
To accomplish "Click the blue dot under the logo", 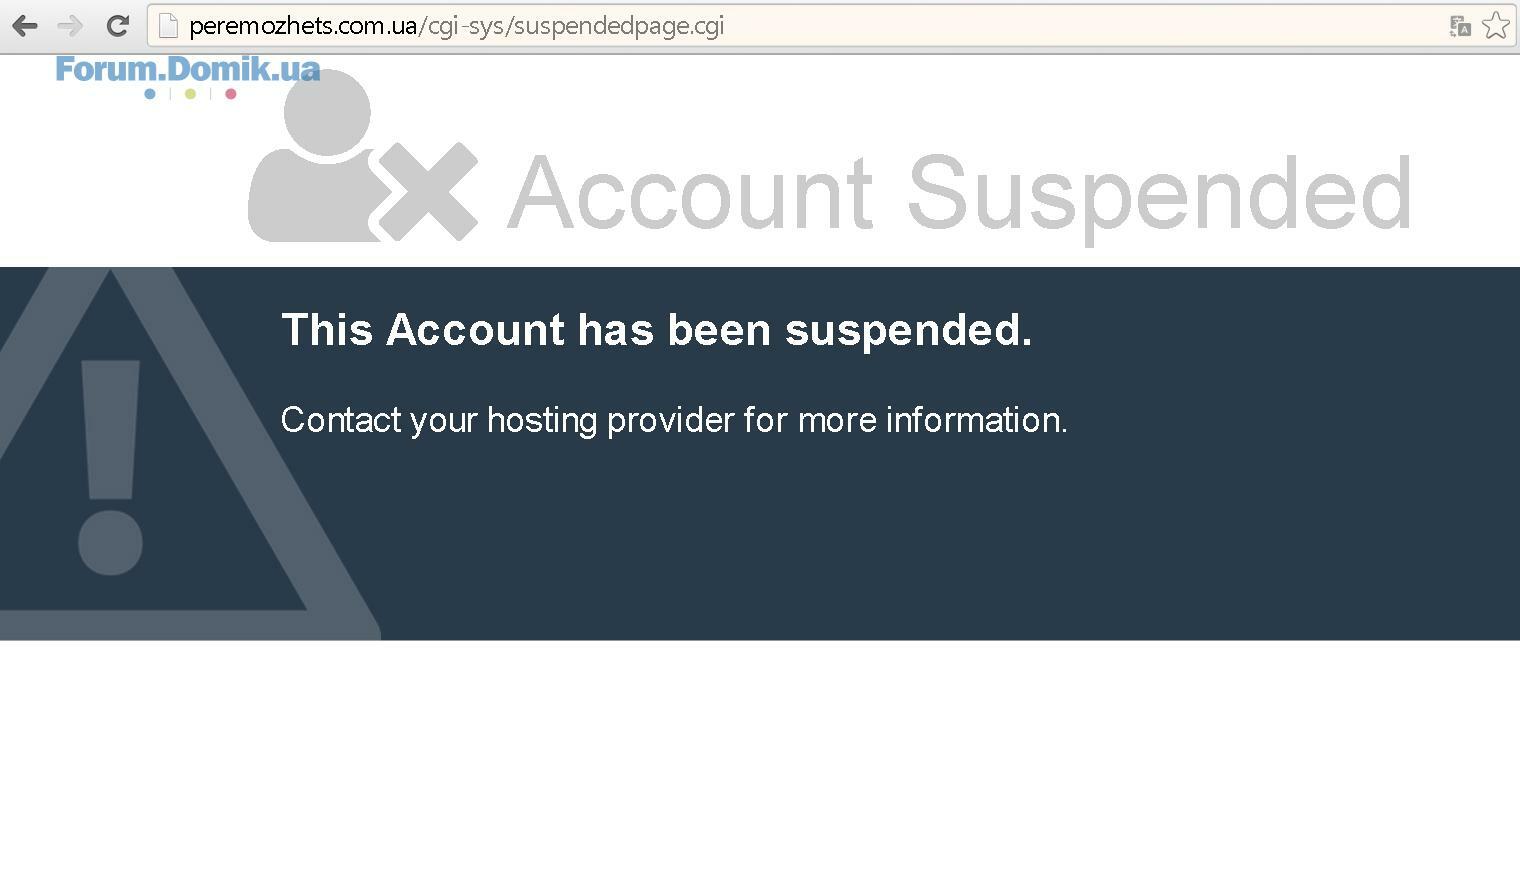I will pyautogui.click(x=150, y=94).
